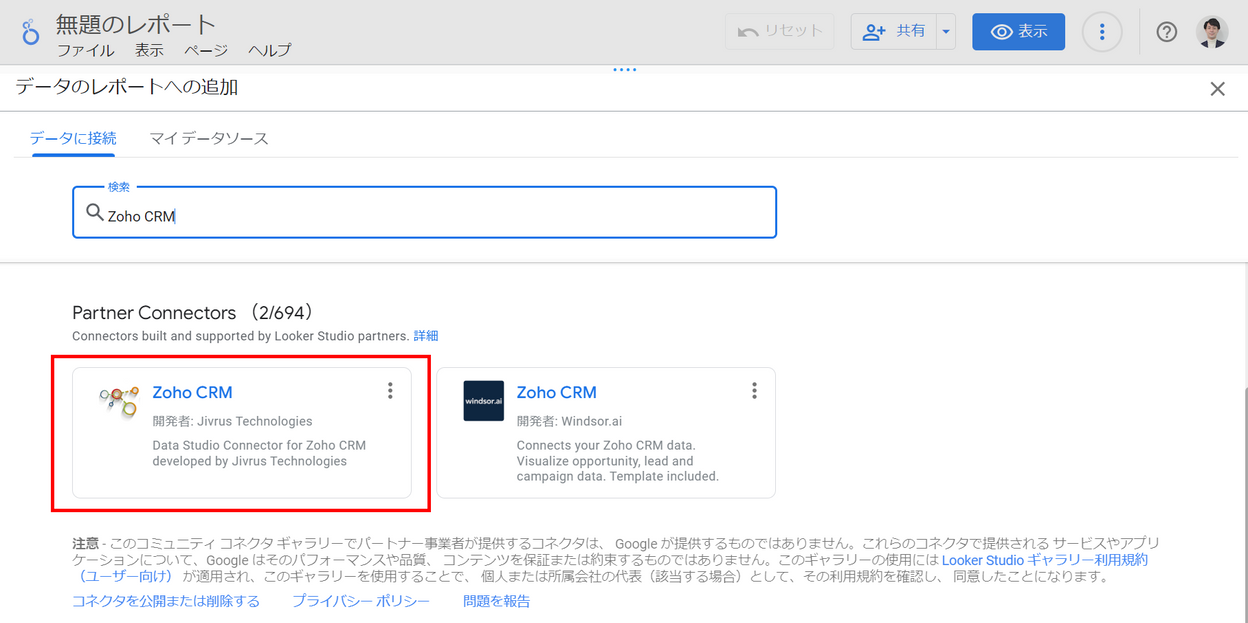Switch to the マイデータソース tab
Screen dimensions: 1248x623
pos(209,138)
